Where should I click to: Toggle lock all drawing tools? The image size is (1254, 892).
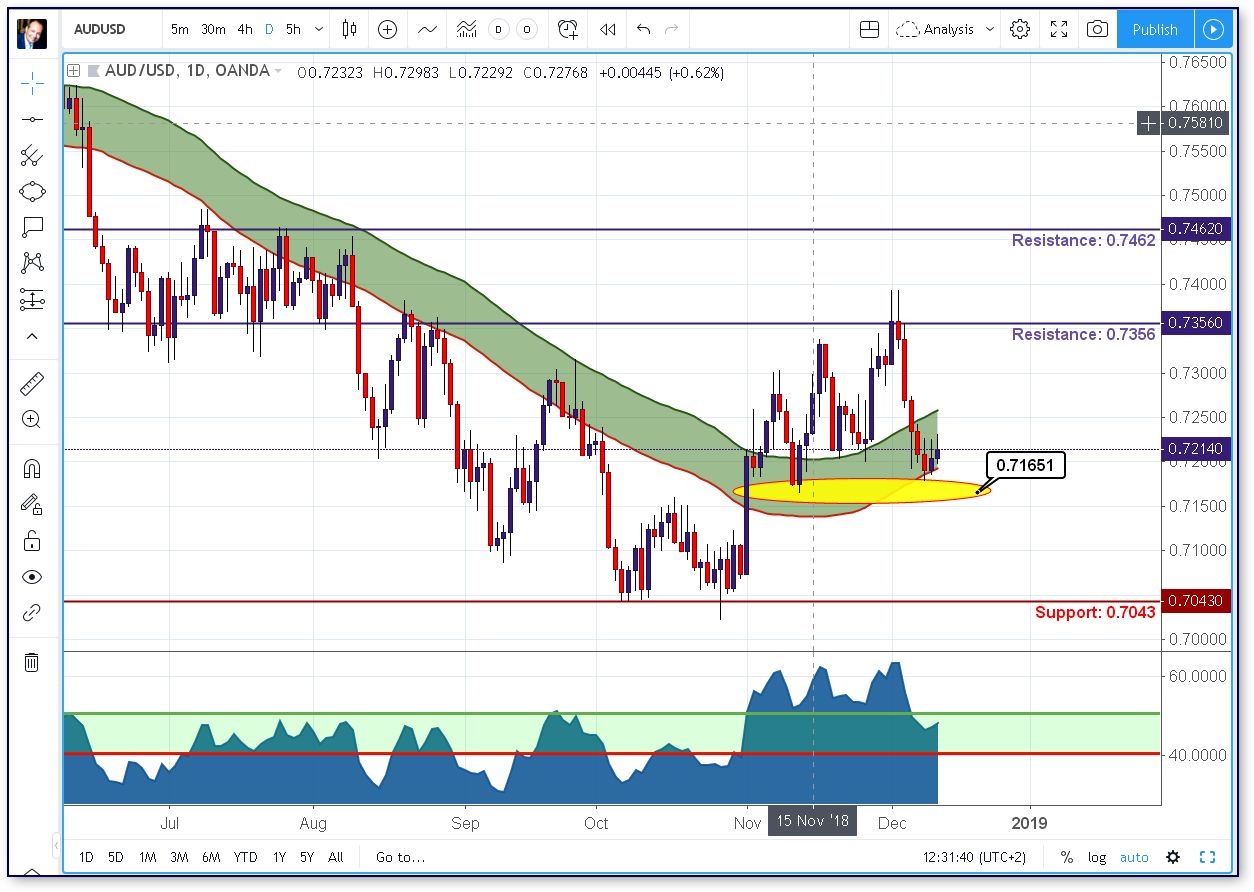coord(32,541)
